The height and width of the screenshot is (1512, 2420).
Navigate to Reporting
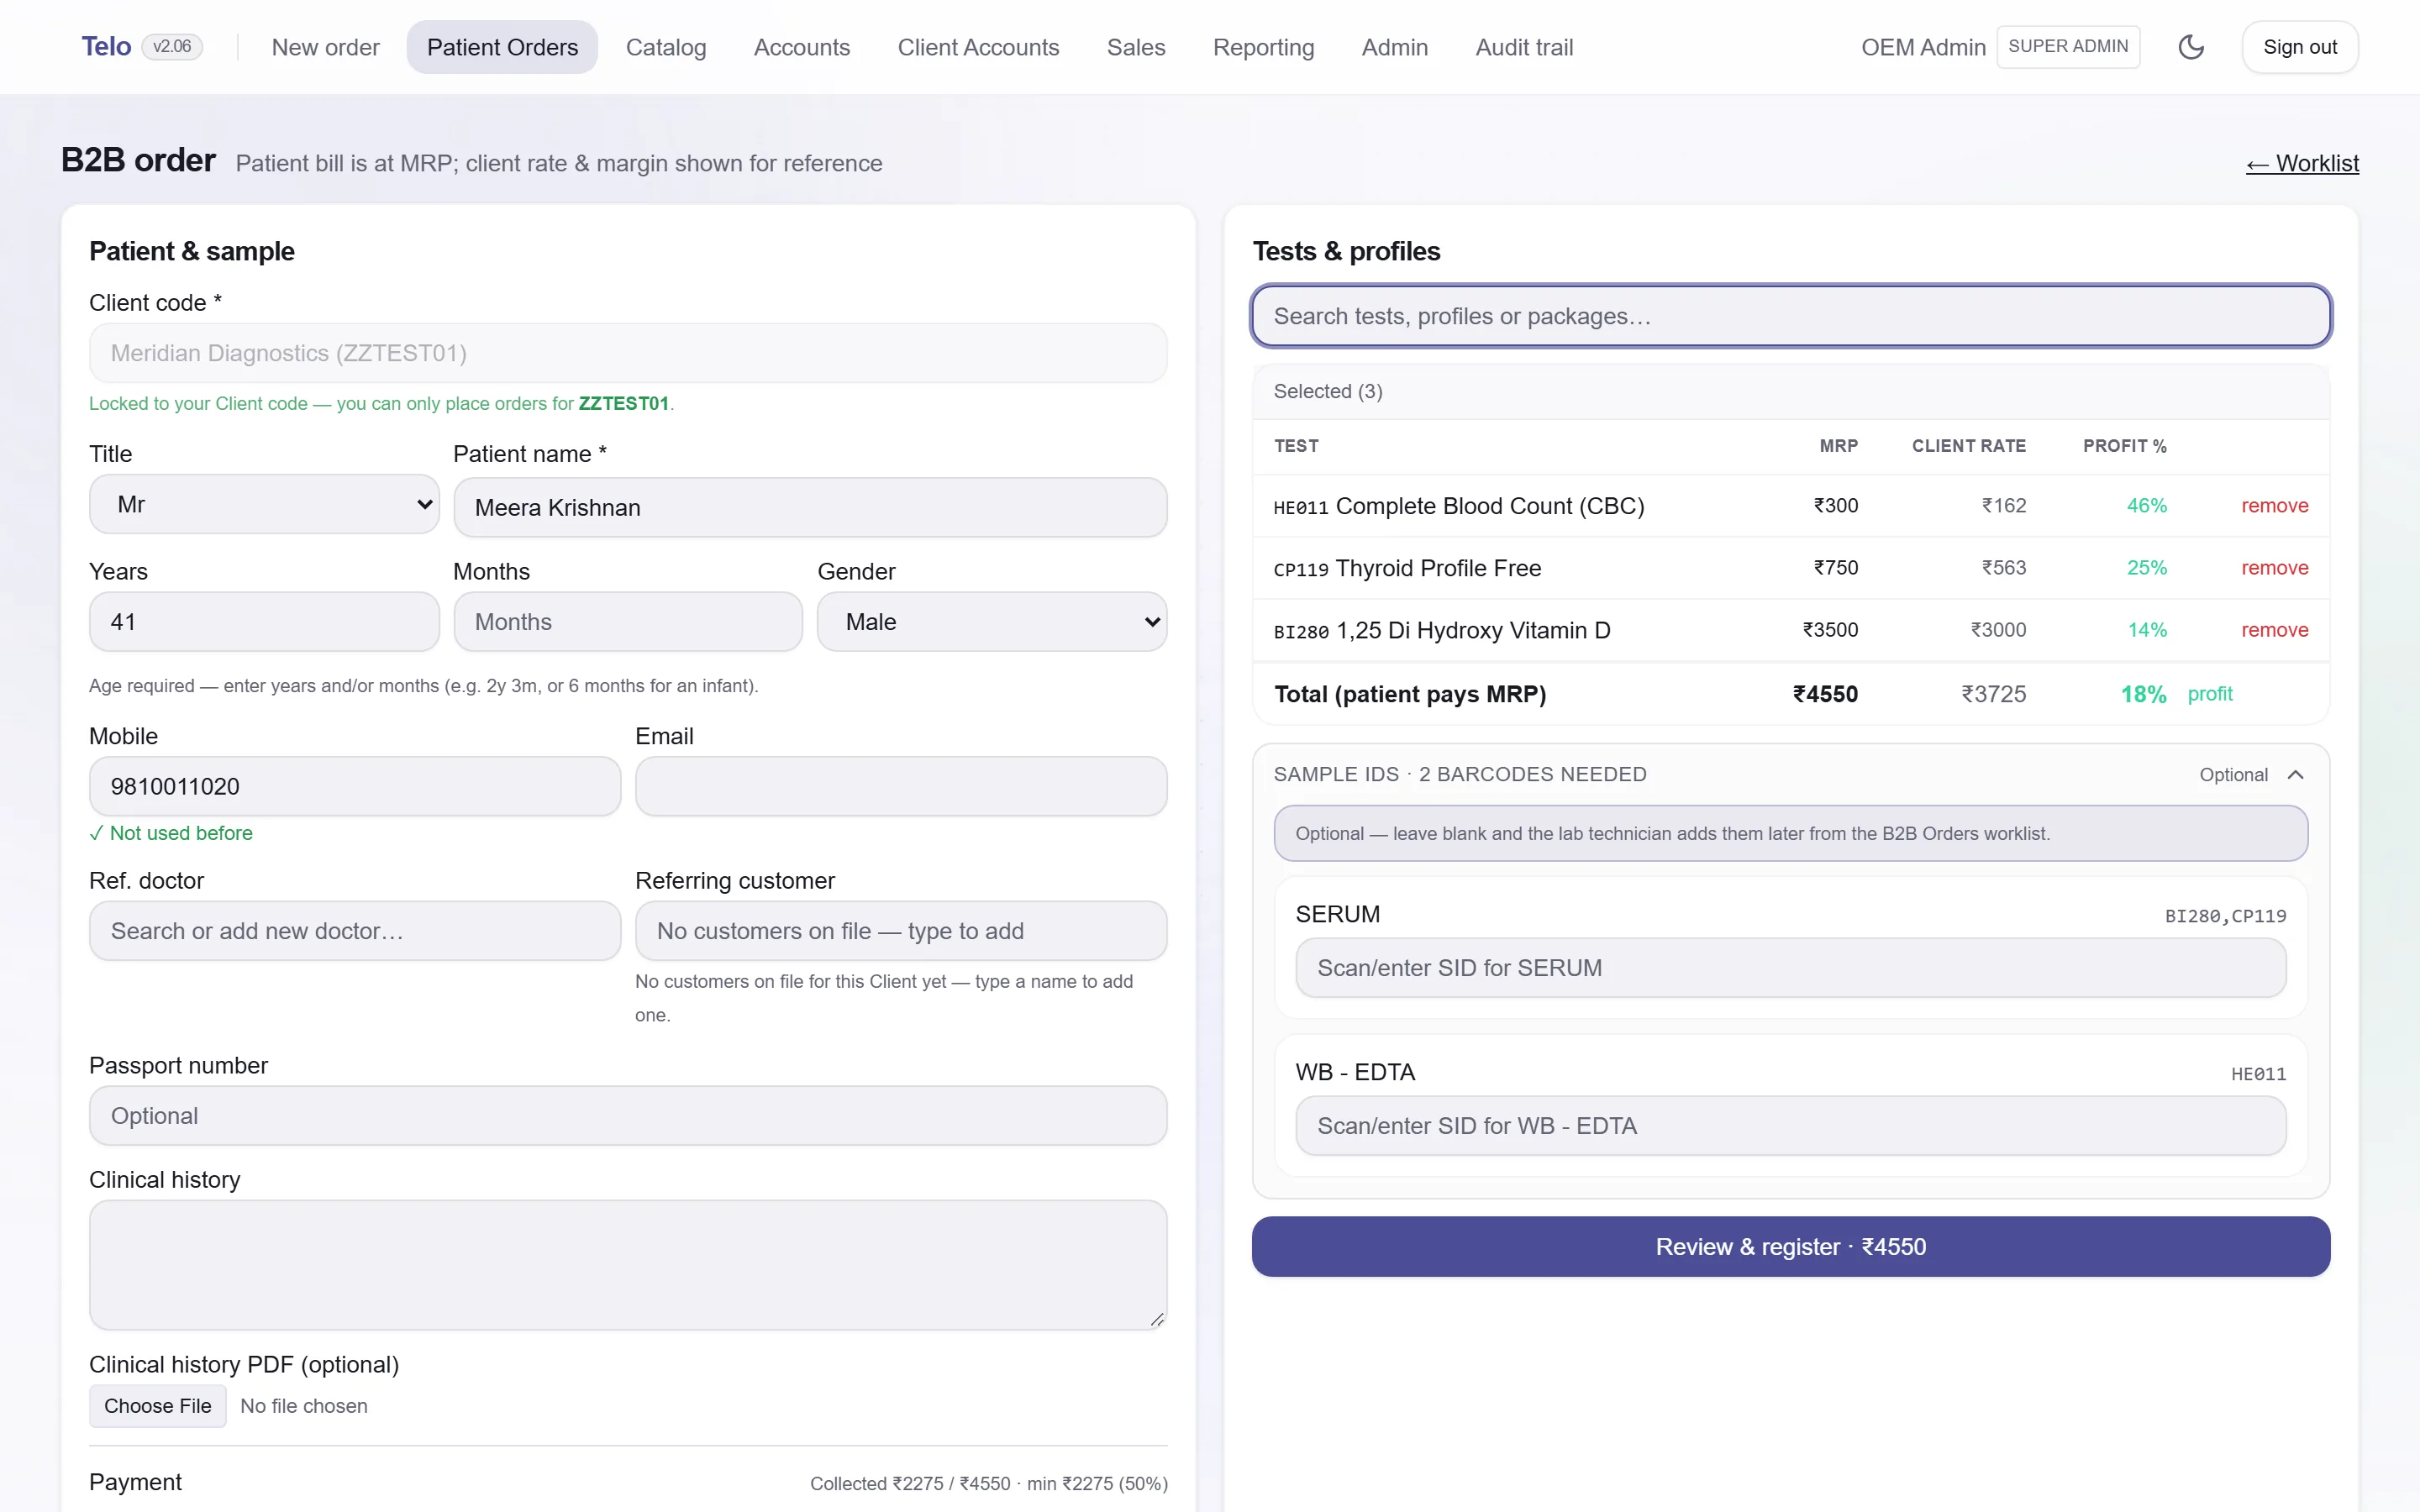pyautogui.click(x=1263, y=47)
